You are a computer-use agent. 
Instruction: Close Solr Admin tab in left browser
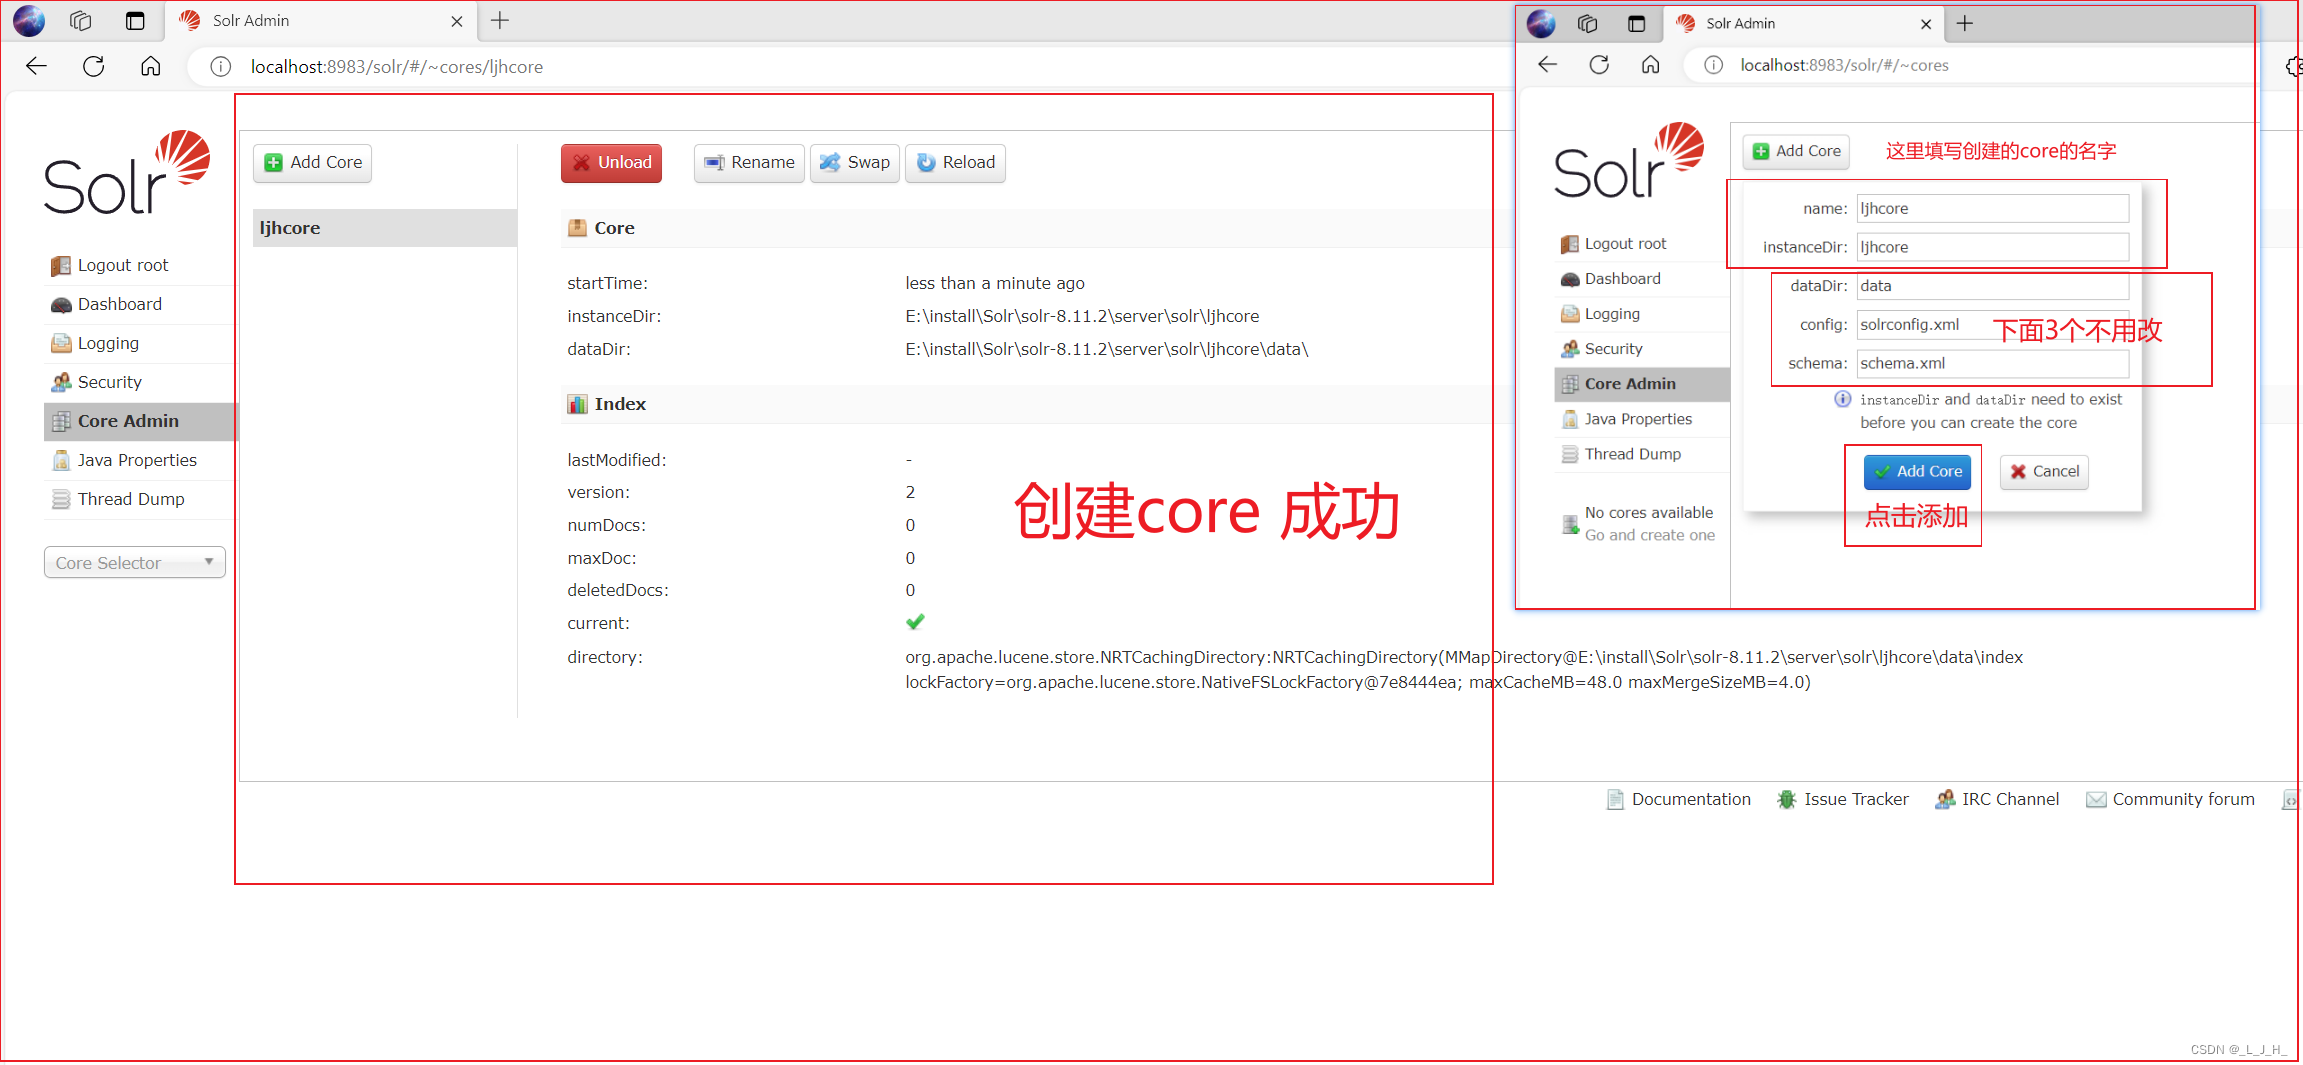(x=457, y=21)
